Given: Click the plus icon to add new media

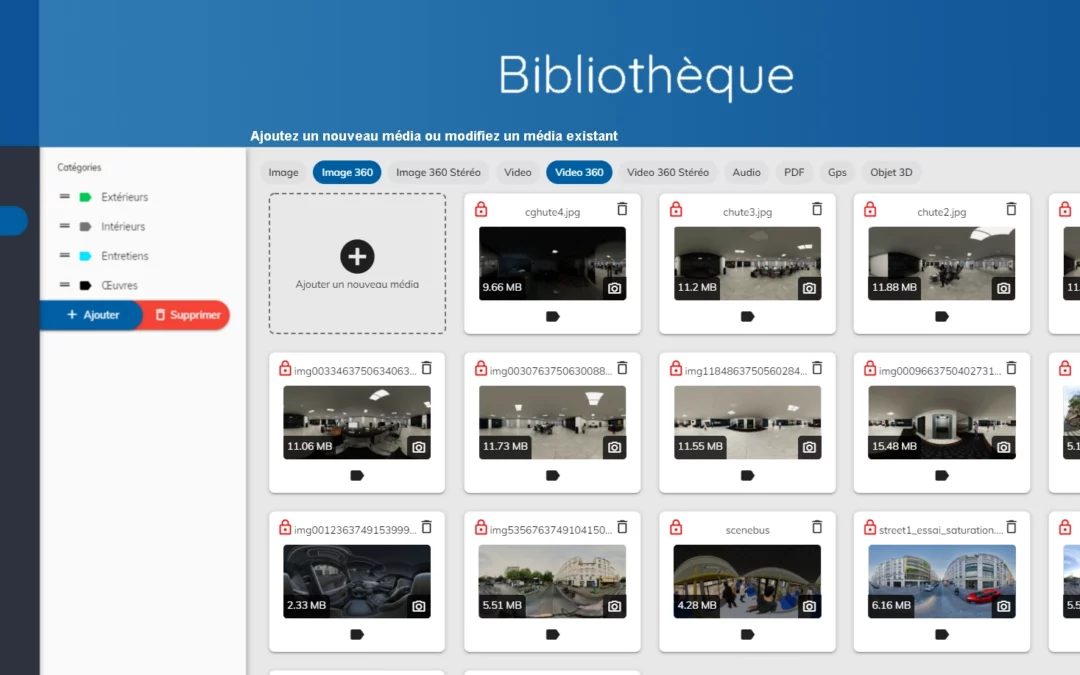Looking at the screenshot, I should [357, 256].
